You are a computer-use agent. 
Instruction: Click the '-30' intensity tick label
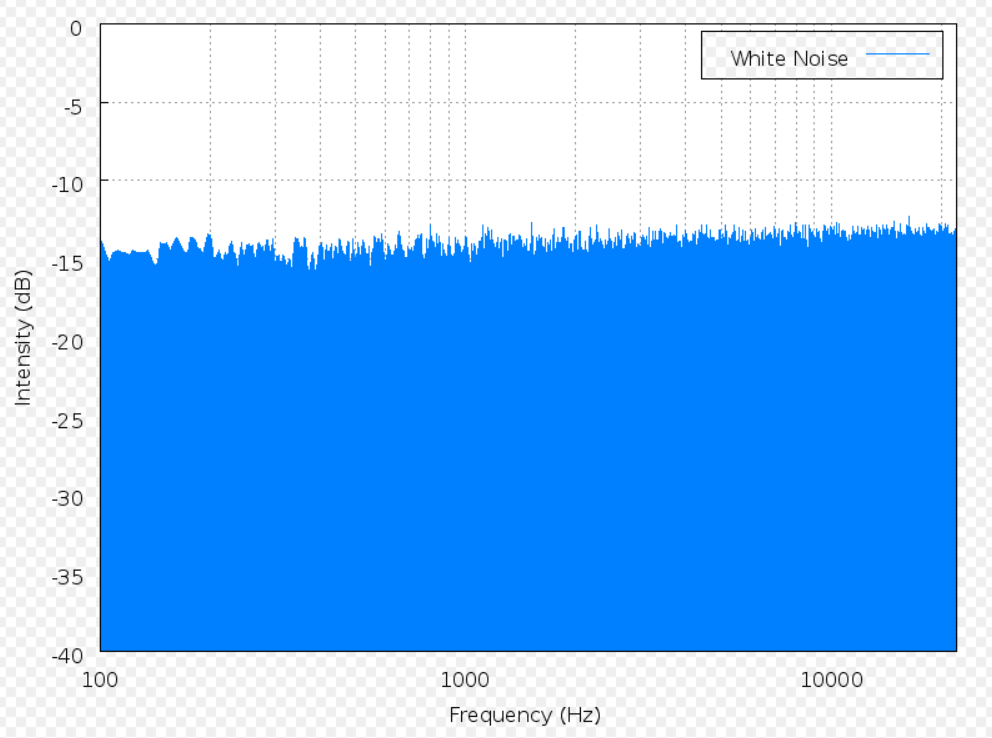tap(67, 499)
